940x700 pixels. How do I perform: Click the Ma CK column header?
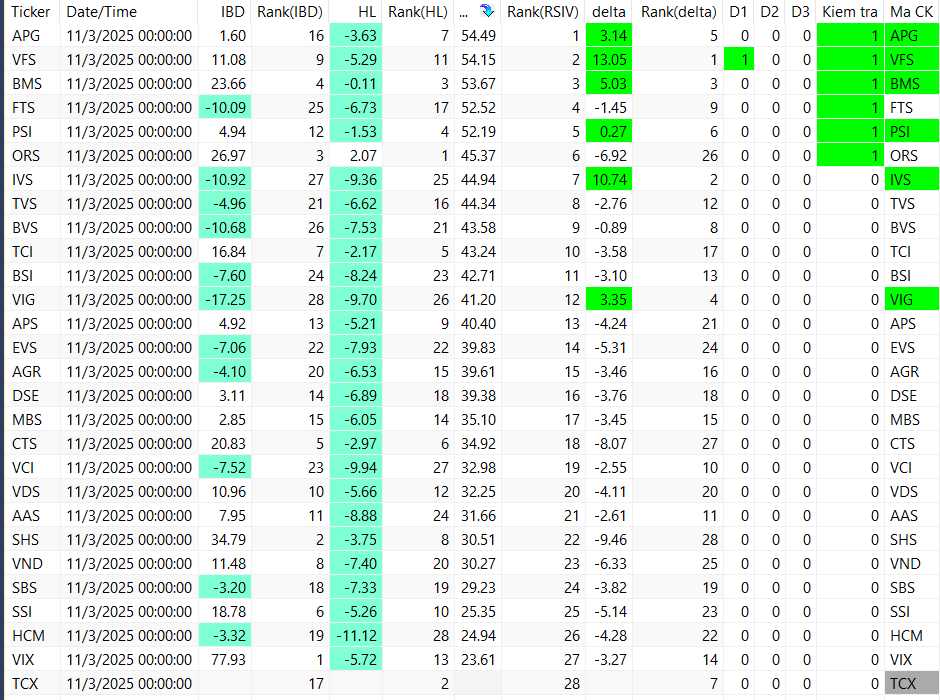pos(911,11)
